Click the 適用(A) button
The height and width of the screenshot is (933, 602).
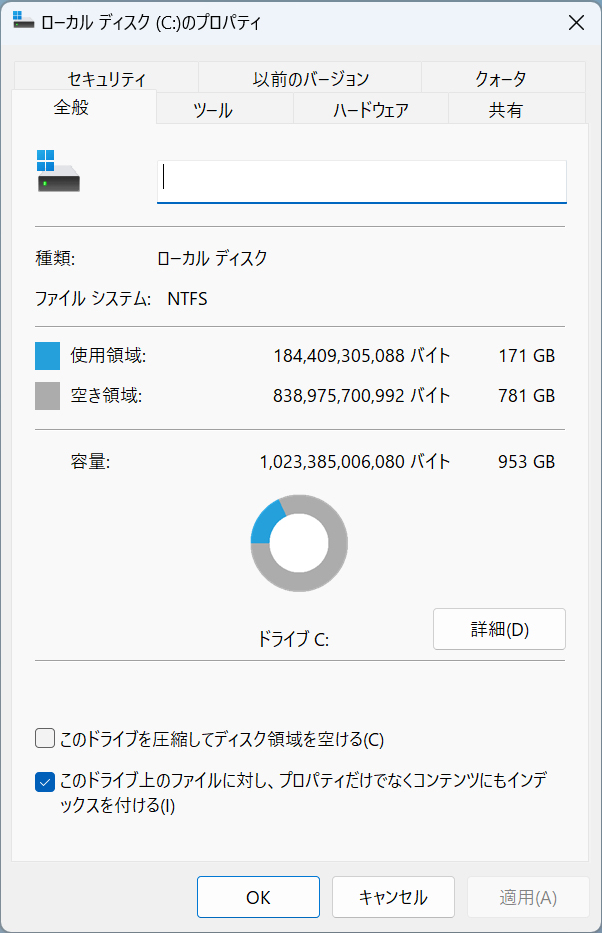(x=528, y=897)
